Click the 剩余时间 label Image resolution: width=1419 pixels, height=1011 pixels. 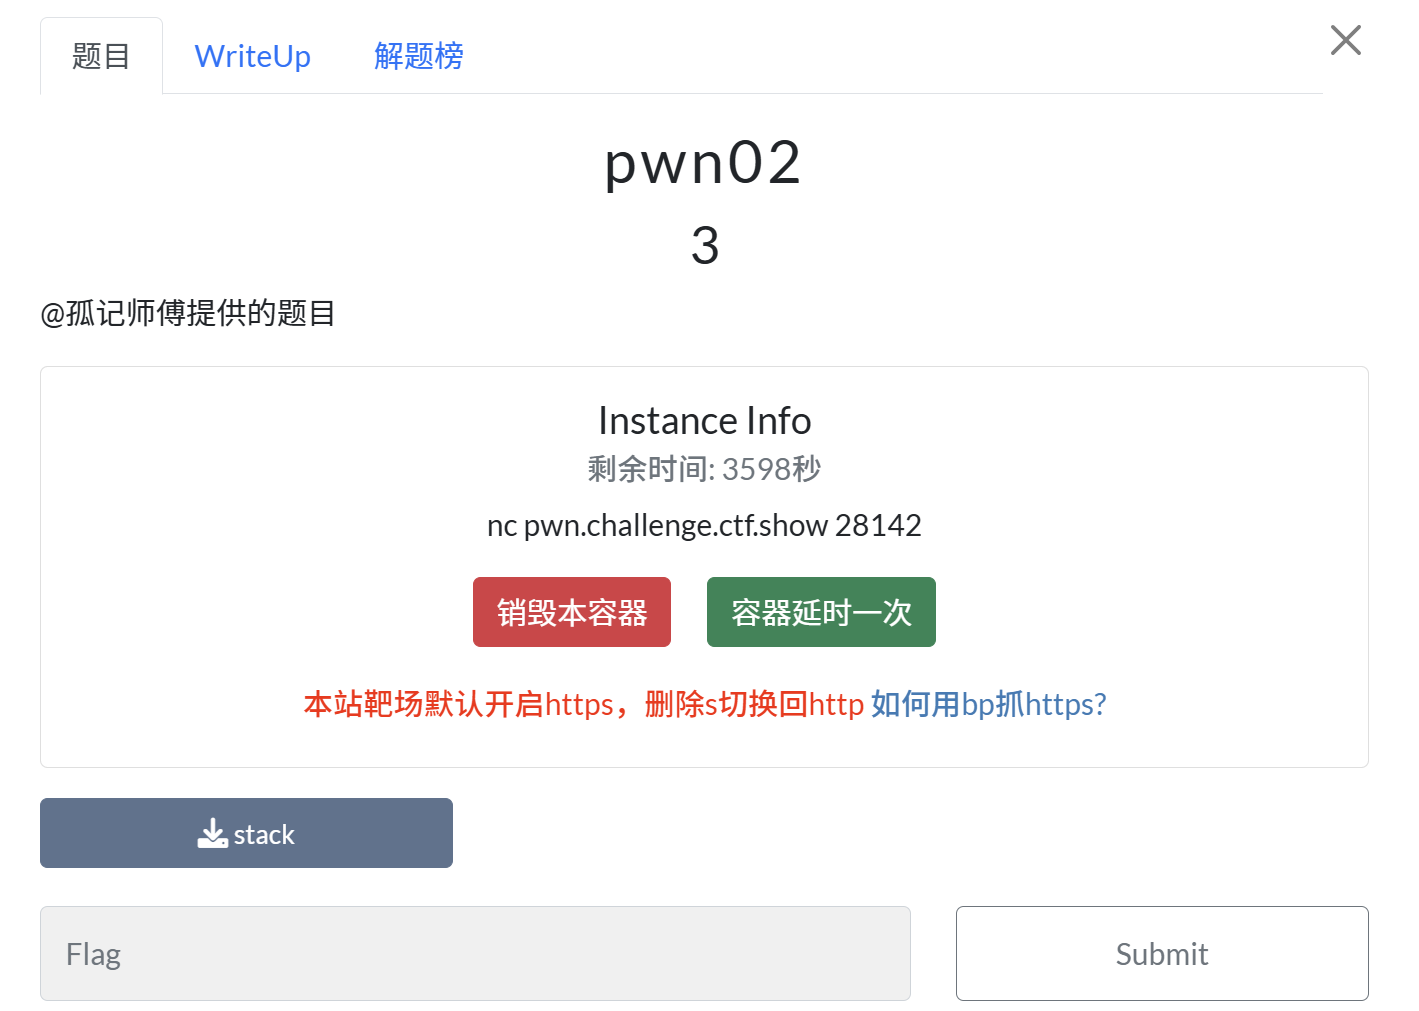[x=648, y=469]
